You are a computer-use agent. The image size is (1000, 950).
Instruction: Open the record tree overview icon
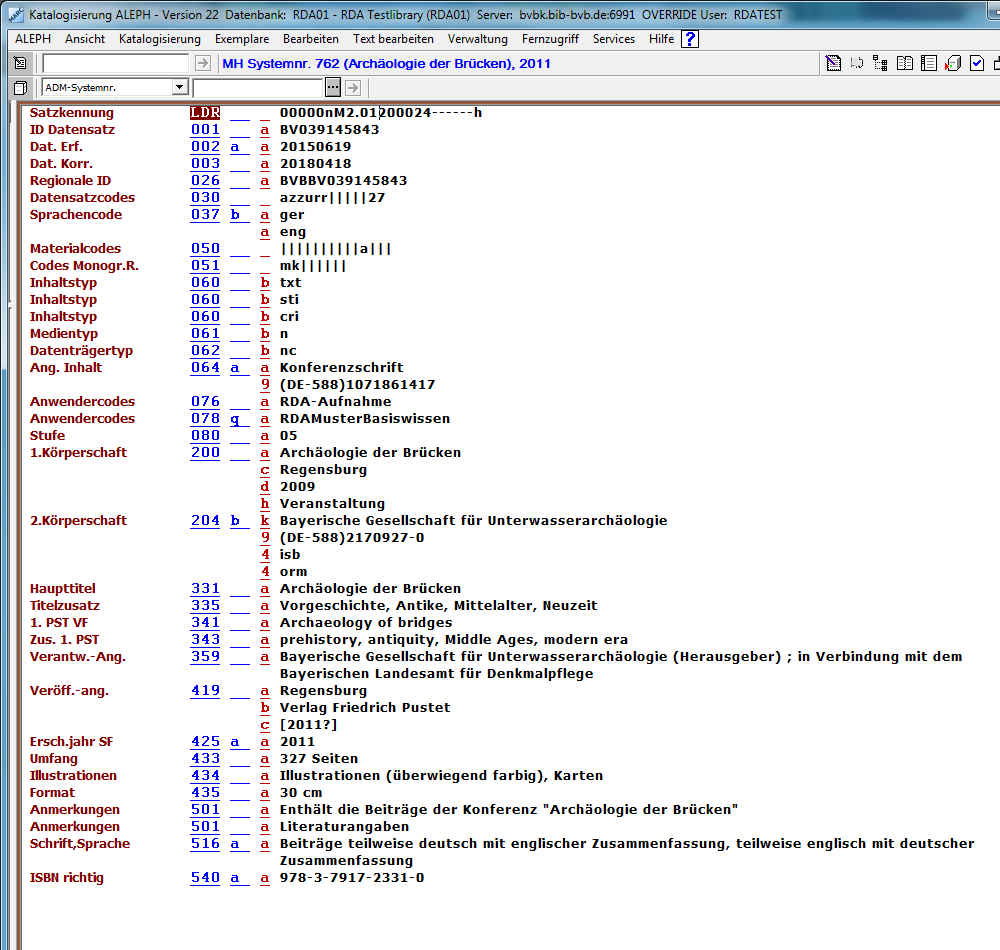(881, 64)
